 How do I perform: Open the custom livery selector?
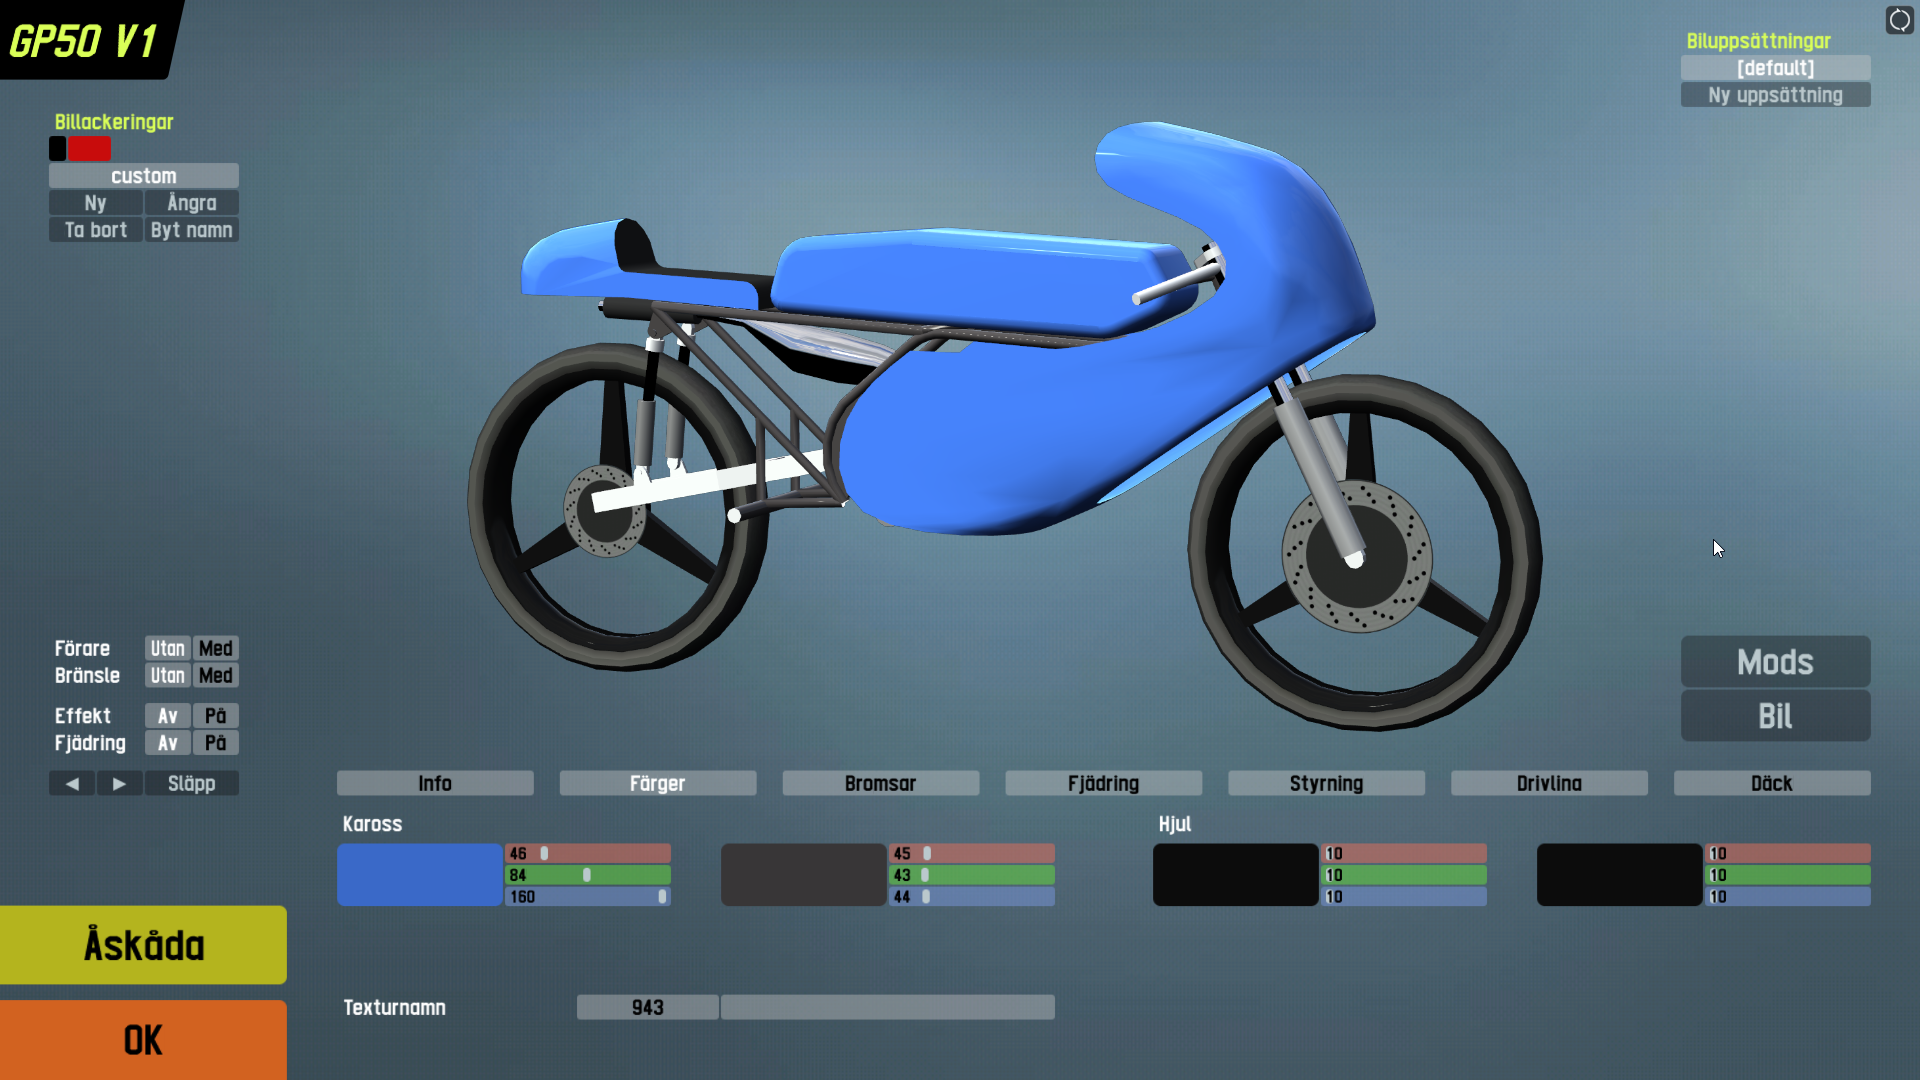[x=143, y=176]
